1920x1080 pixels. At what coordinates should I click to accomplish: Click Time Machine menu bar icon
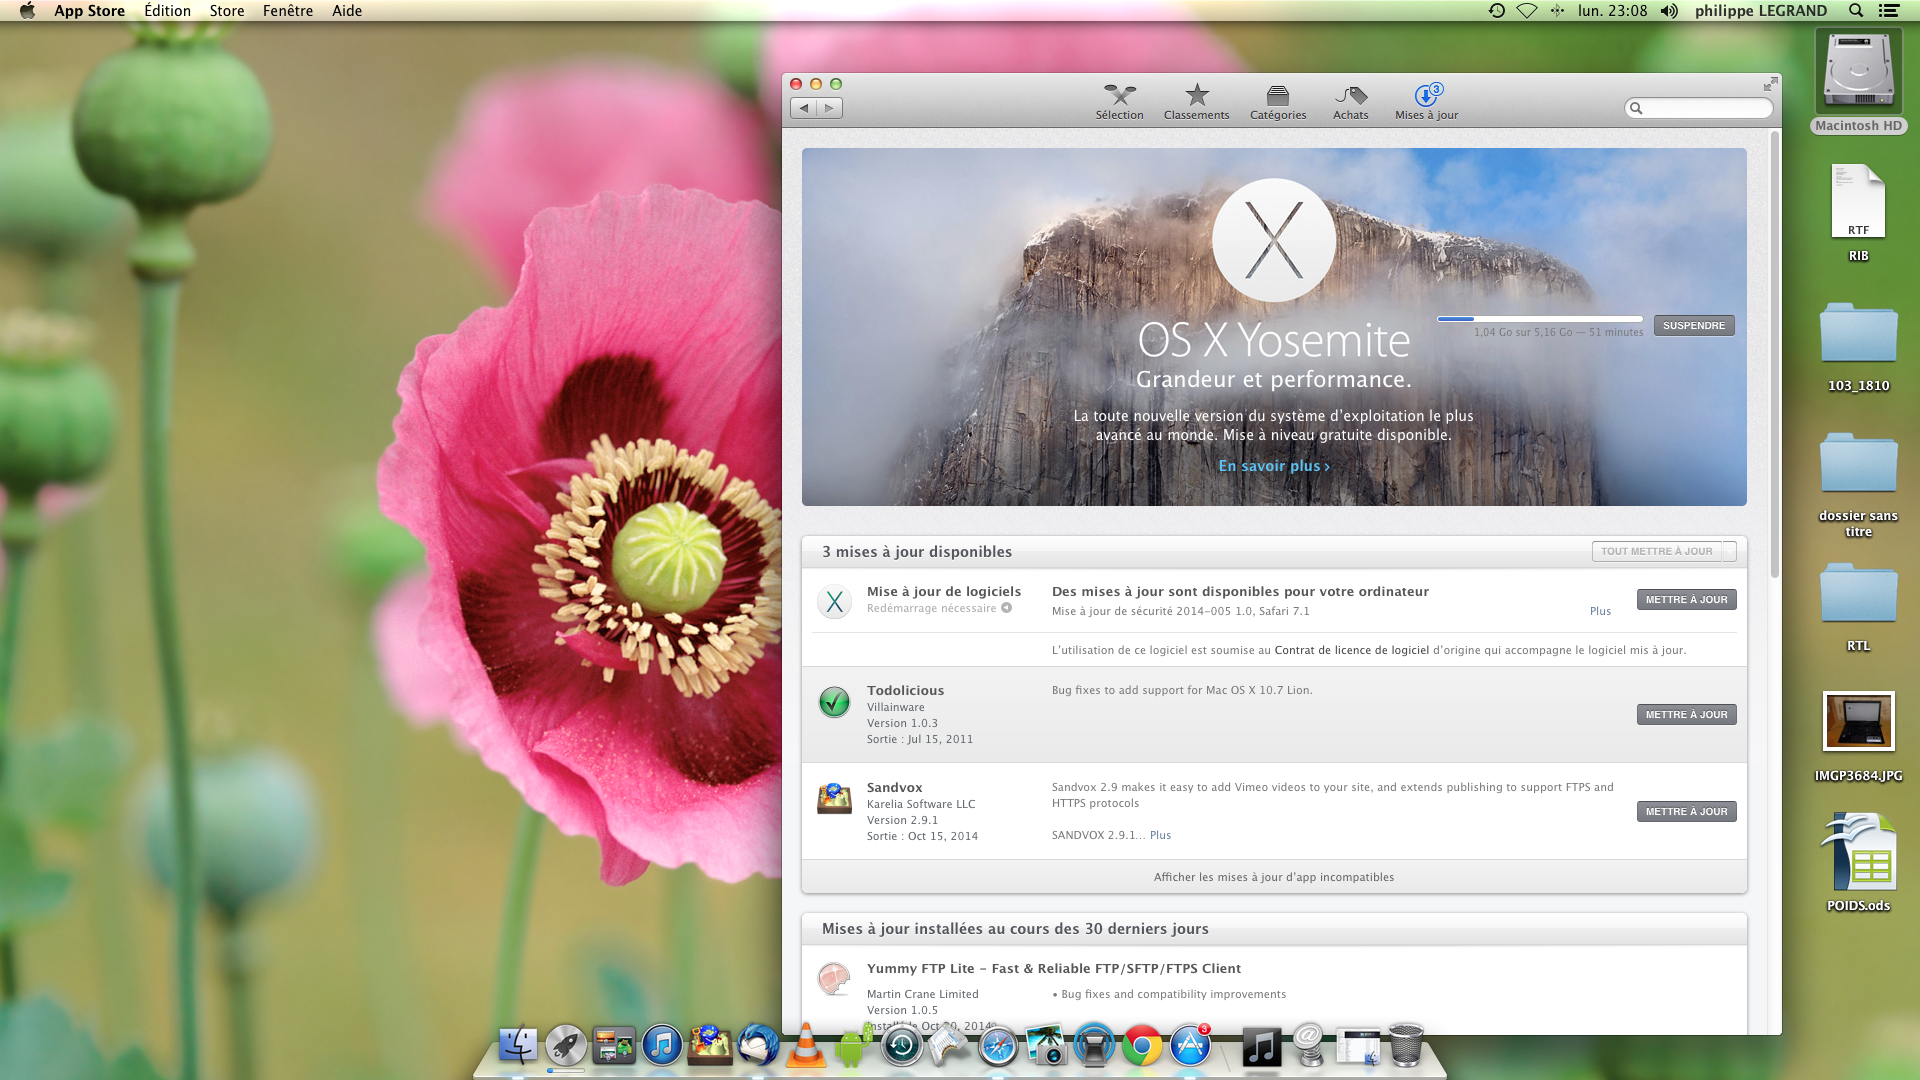click(x=1496, y=11)
